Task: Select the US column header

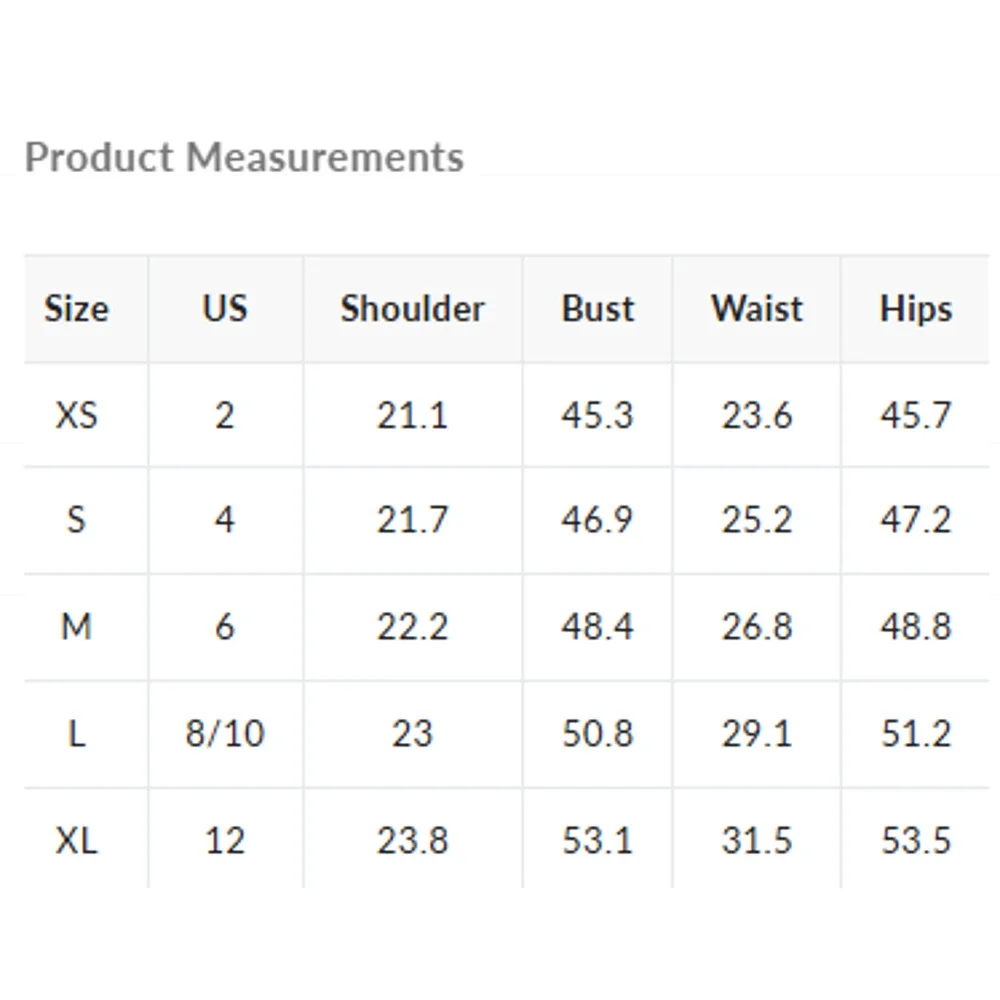Action: (x=224, y=309)
